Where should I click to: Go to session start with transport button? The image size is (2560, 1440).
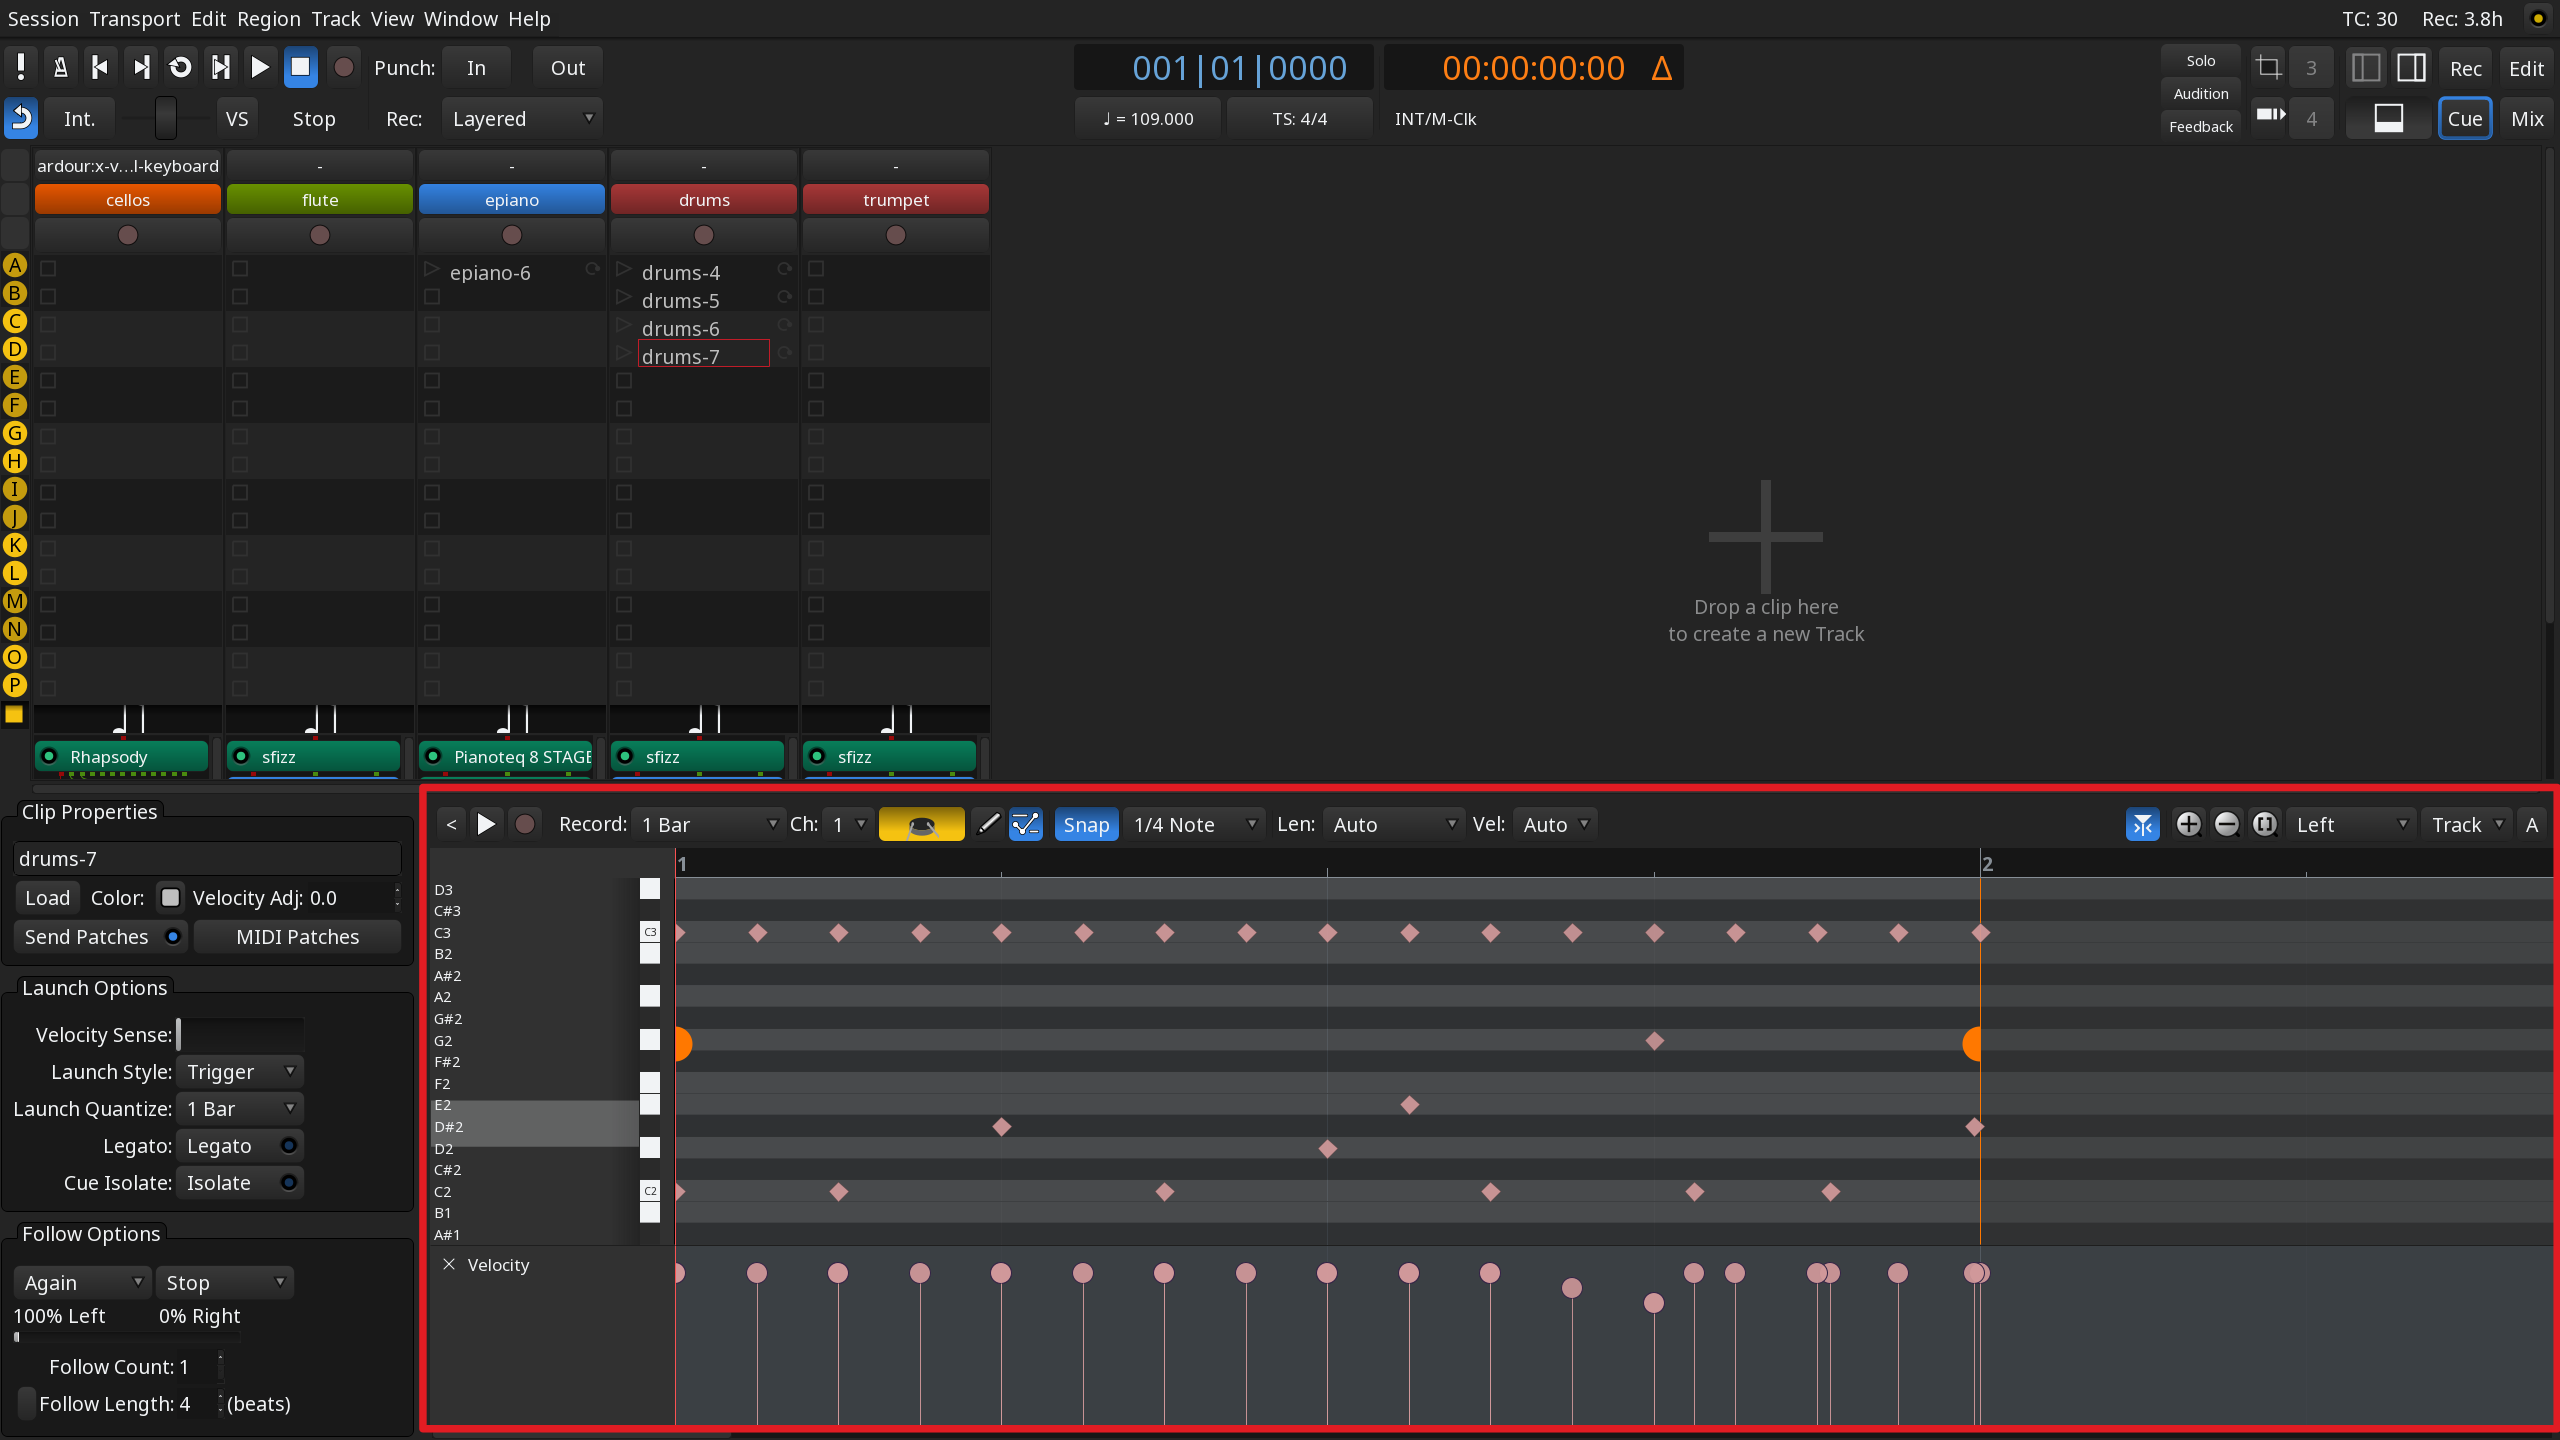[100, 67]
